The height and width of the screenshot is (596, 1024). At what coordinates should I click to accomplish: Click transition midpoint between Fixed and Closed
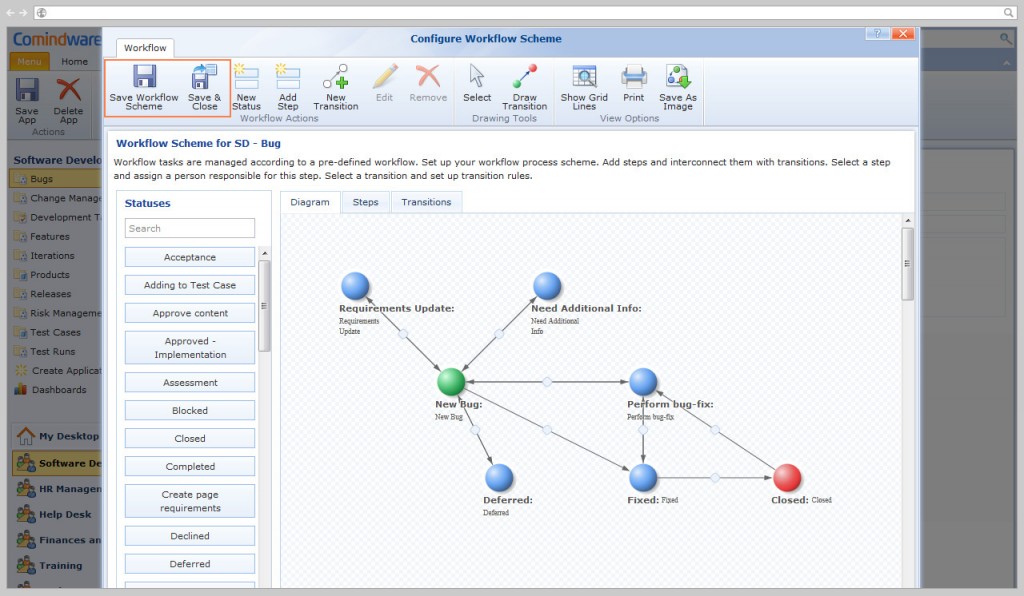715,478
